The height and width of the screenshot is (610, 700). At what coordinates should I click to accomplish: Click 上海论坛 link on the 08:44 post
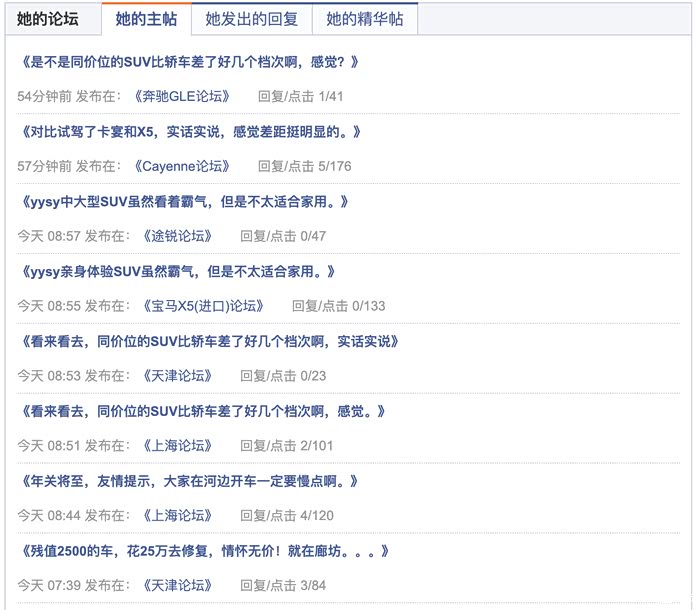(178, 516)
